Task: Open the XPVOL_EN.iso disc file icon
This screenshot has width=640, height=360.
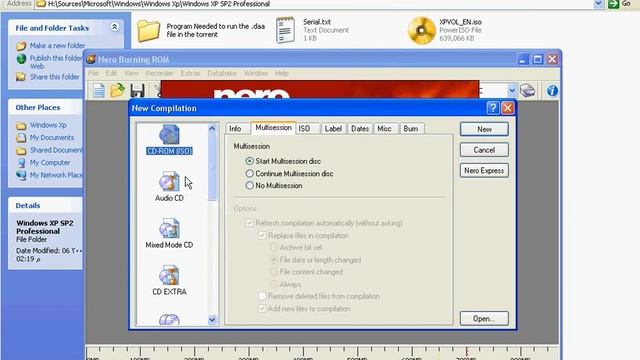Action: (x=422, y=30)
